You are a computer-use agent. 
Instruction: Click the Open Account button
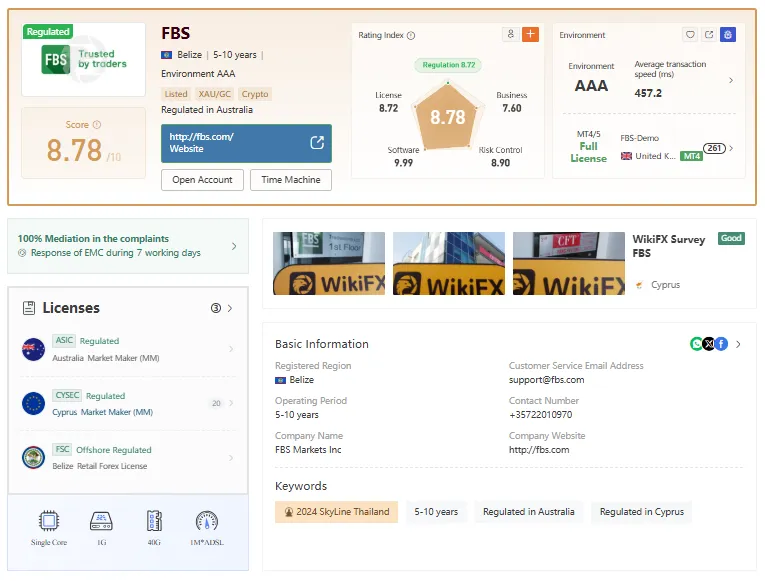tap(202, 180)
